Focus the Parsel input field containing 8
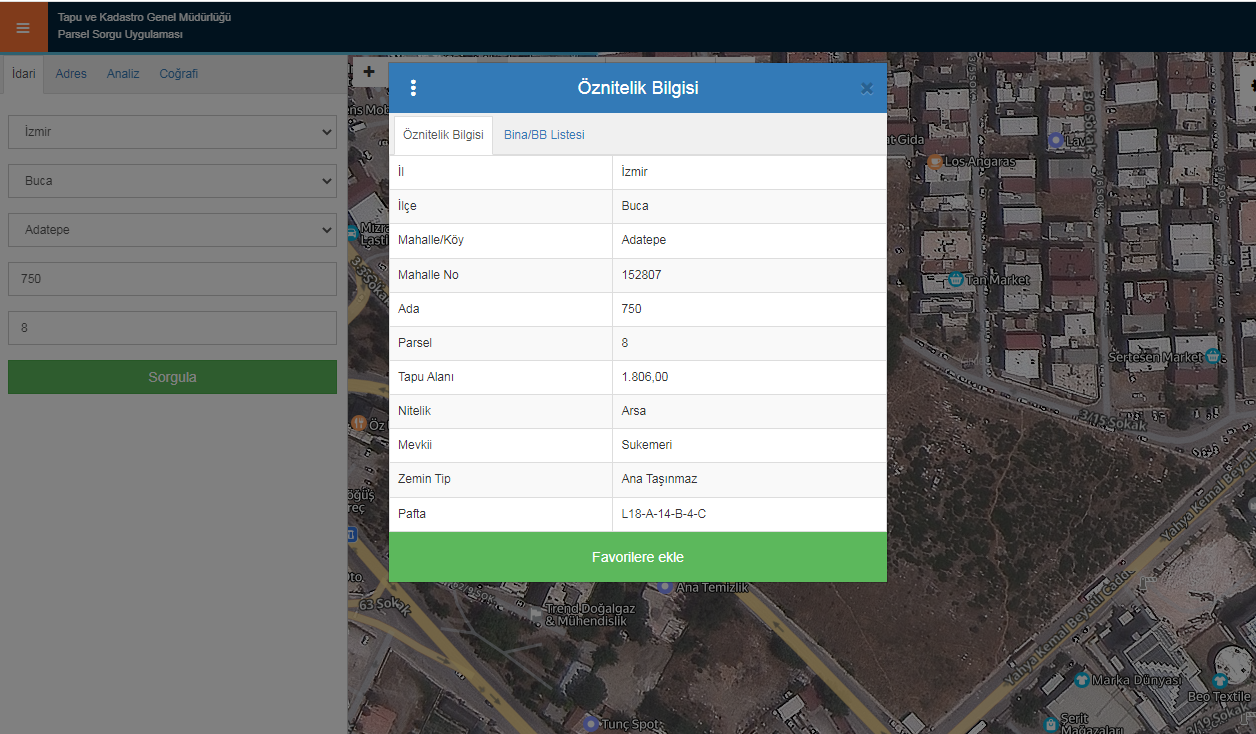Screen dimensions: 1256x734 coord(172,327)
